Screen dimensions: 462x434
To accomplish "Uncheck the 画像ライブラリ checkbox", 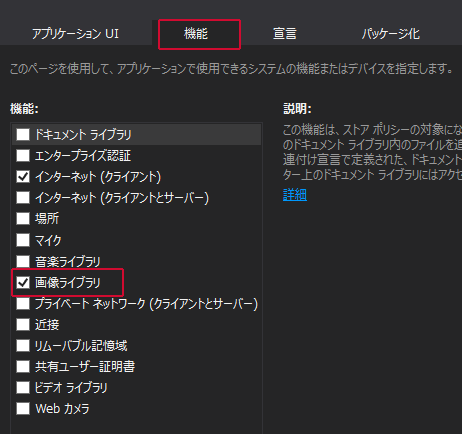I will tap(23, 283).
